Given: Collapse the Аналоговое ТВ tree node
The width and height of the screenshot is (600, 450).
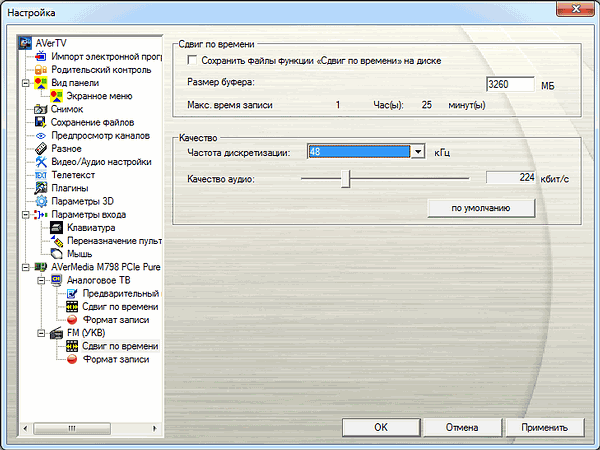Looking at the screenshot, I should click(x=41, y=280).
